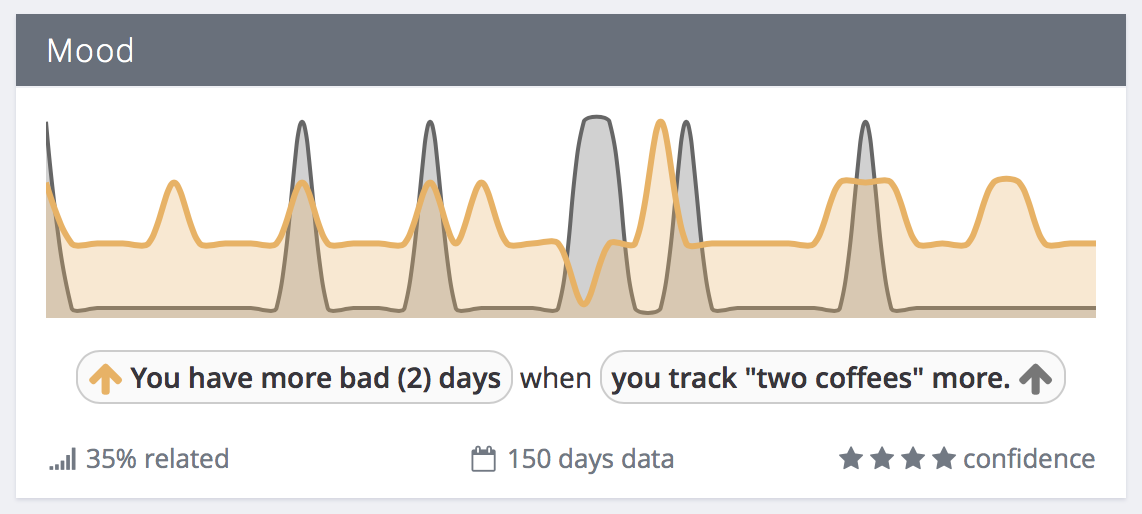Select the 'you track "two coffees" more' pill
1142x514 pixels.
click(832, 378)
